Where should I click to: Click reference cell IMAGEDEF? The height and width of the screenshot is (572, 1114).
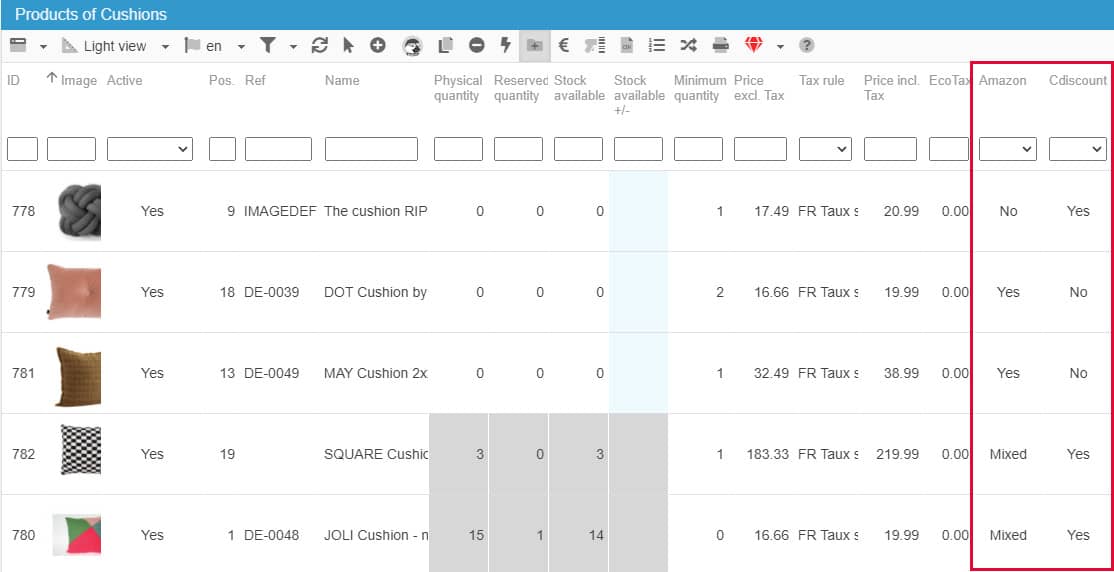[280, 211]
